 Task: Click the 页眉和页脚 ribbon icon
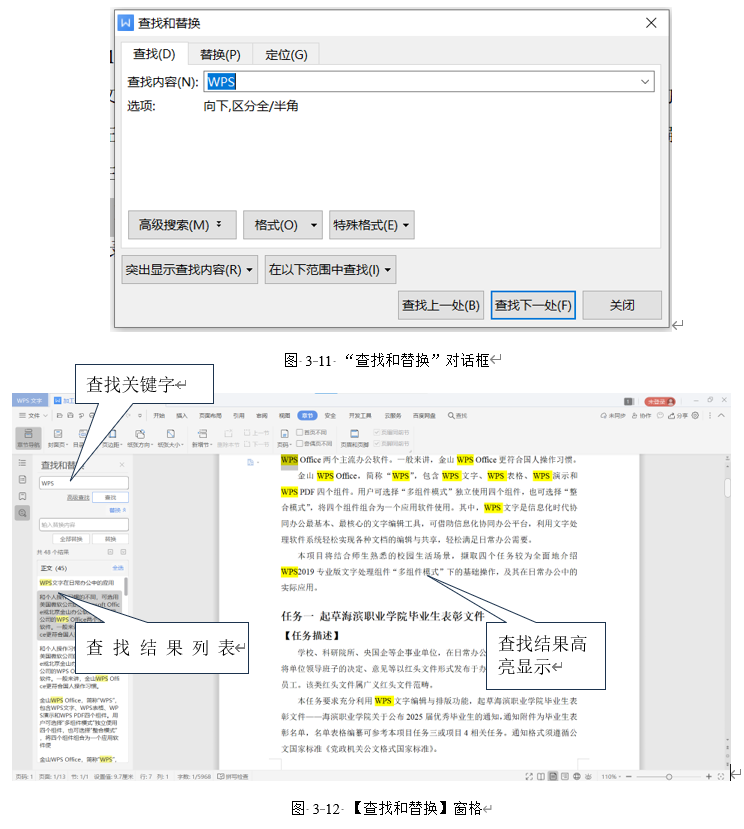pos(354,438)
